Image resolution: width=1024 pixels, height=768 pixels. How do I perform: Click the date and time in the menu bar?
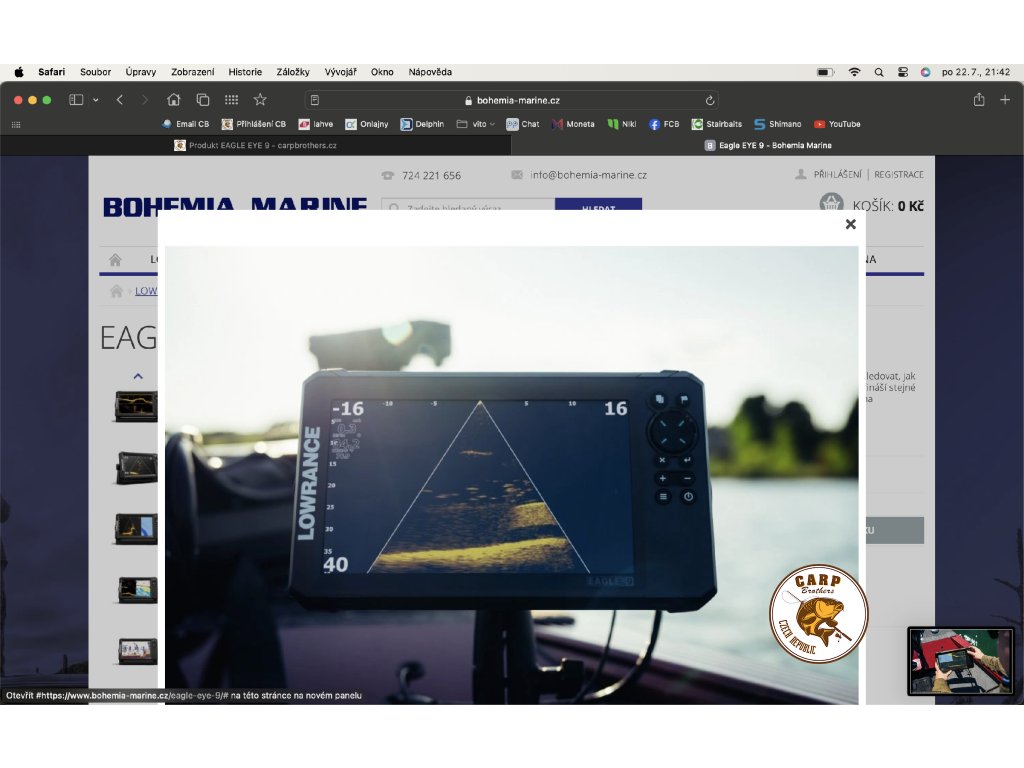976,72
